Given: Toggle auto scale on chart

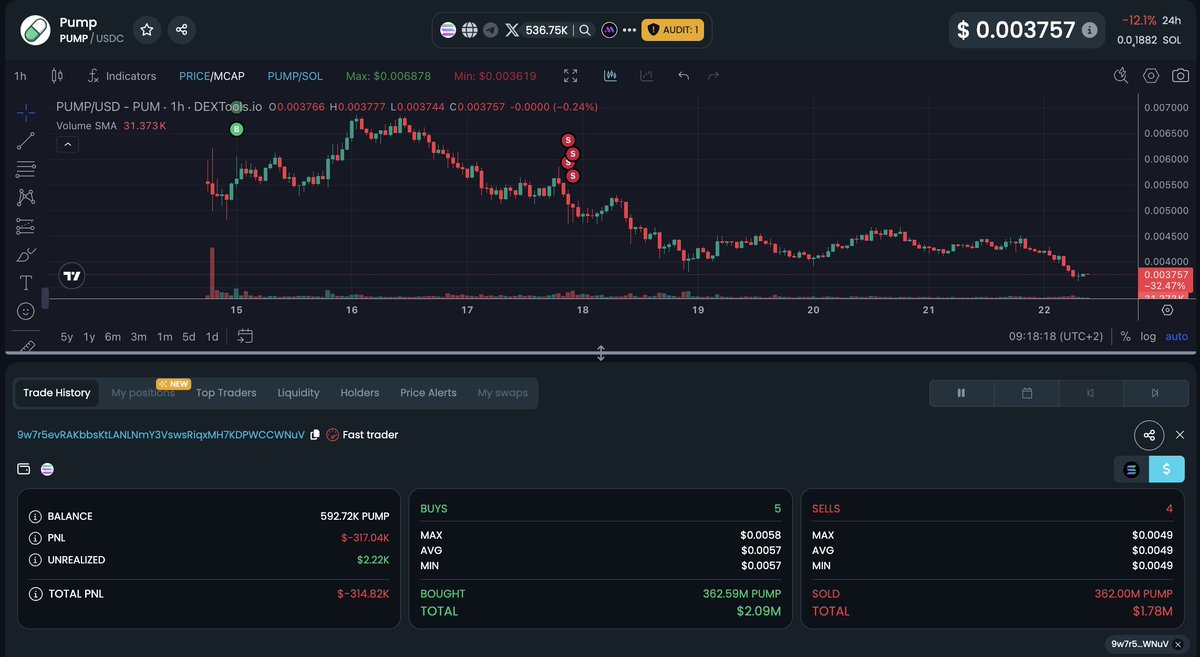Looking at the screenshot, I should pos(1177,337).
